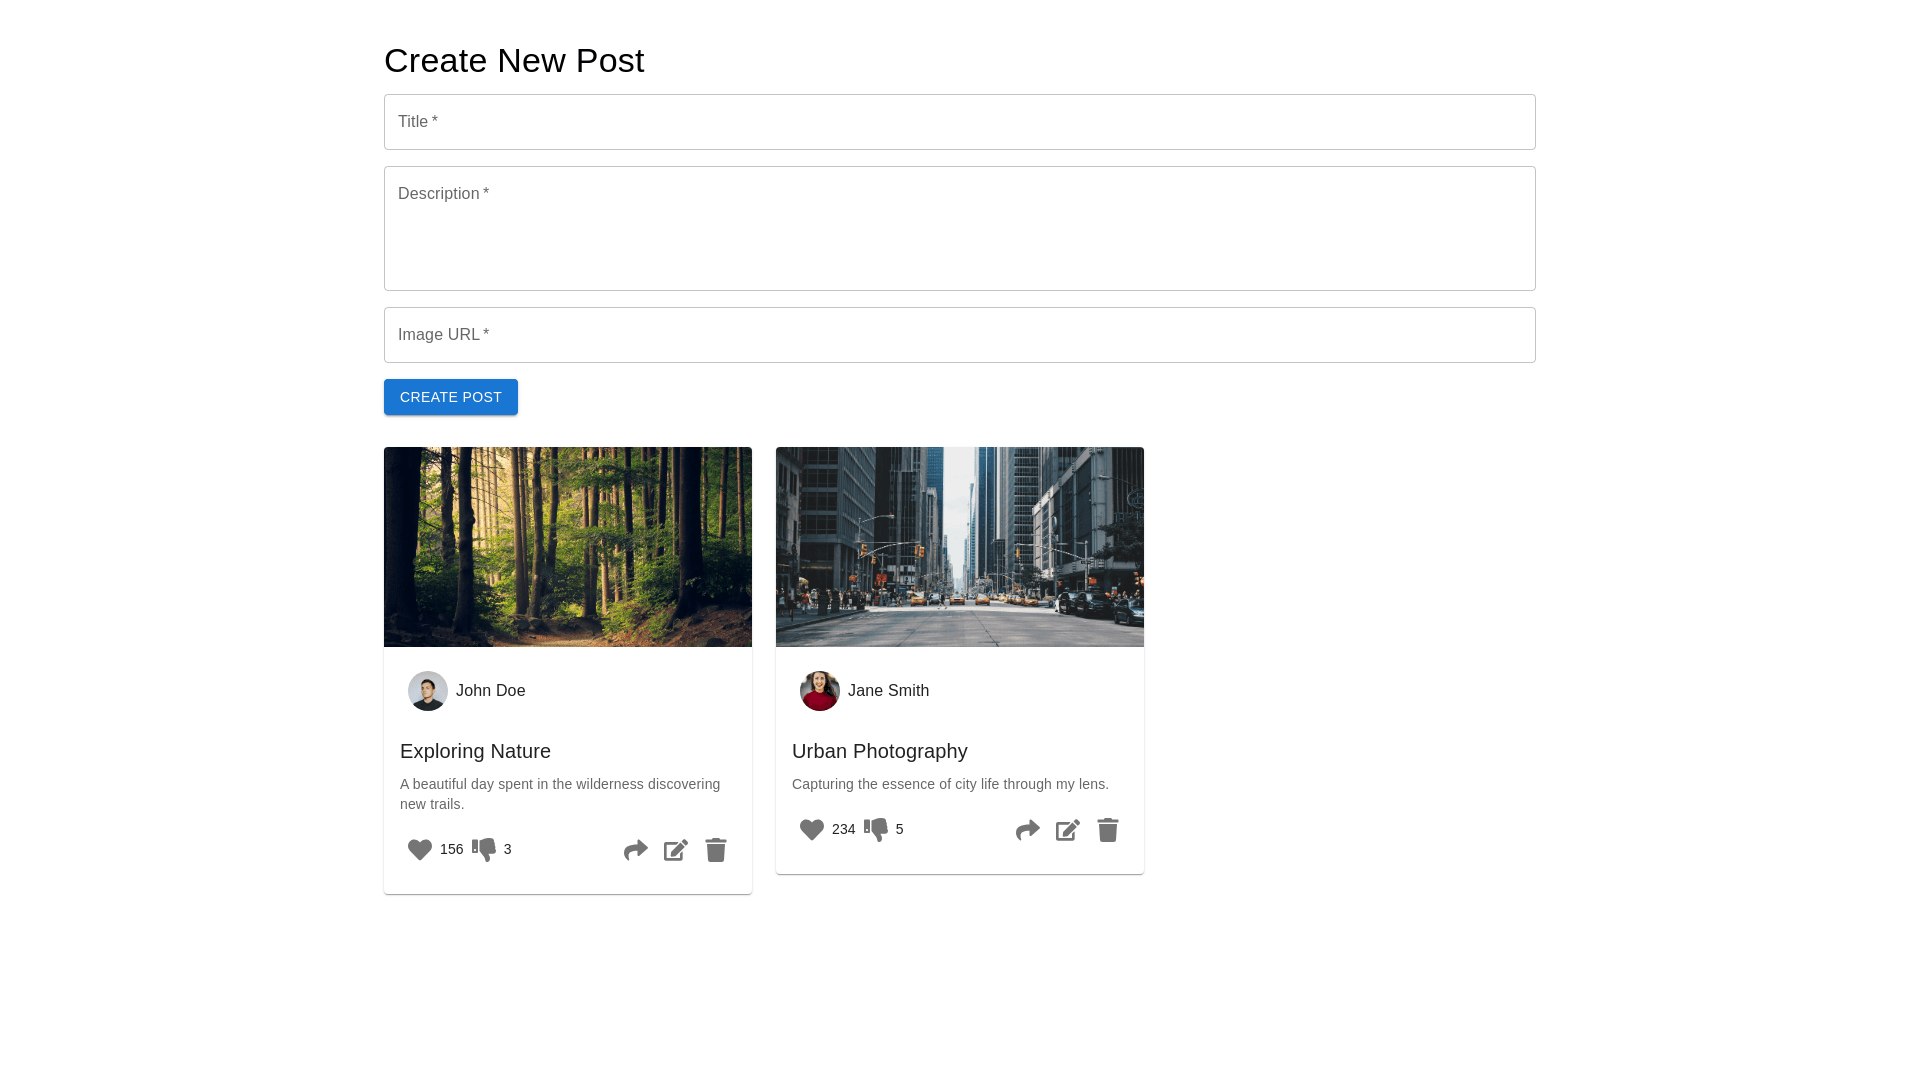Focus the Title input field
This screenshot has height=1080, width=1920.
(960, 122)
